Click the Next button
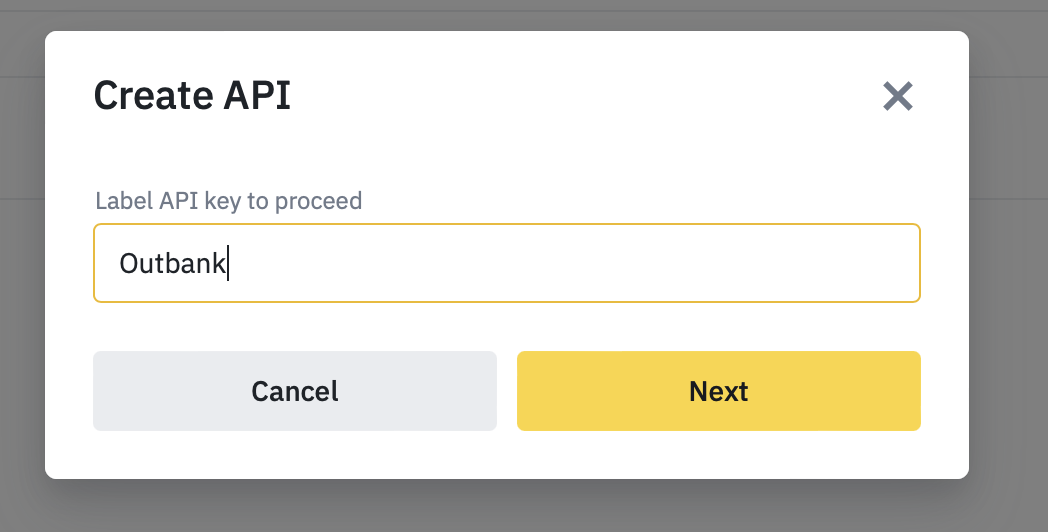 [x=718, y=391]
